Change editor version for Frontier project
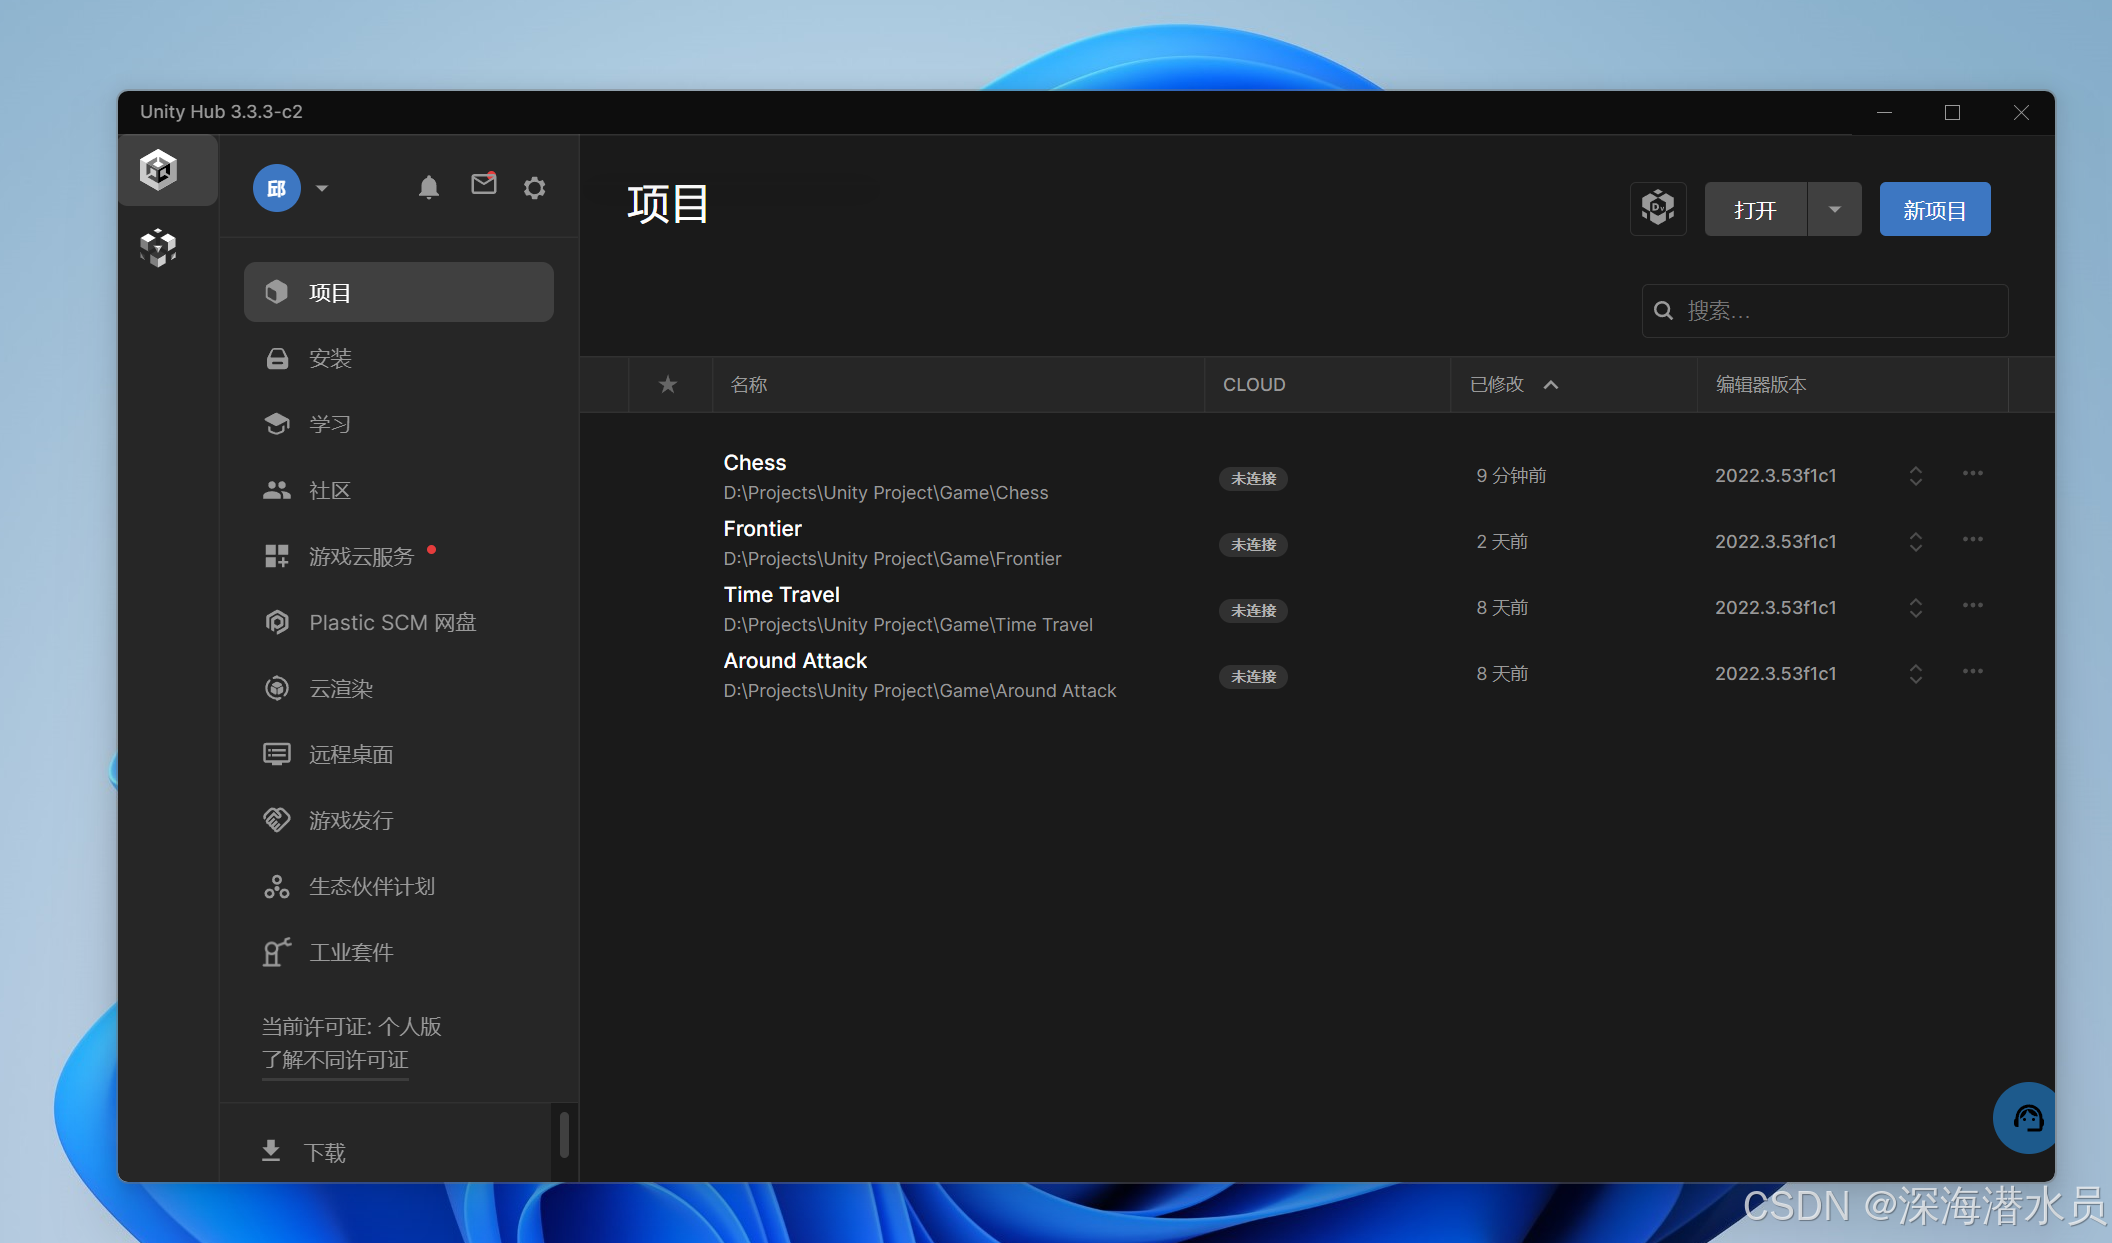 tap(1915, 541)
